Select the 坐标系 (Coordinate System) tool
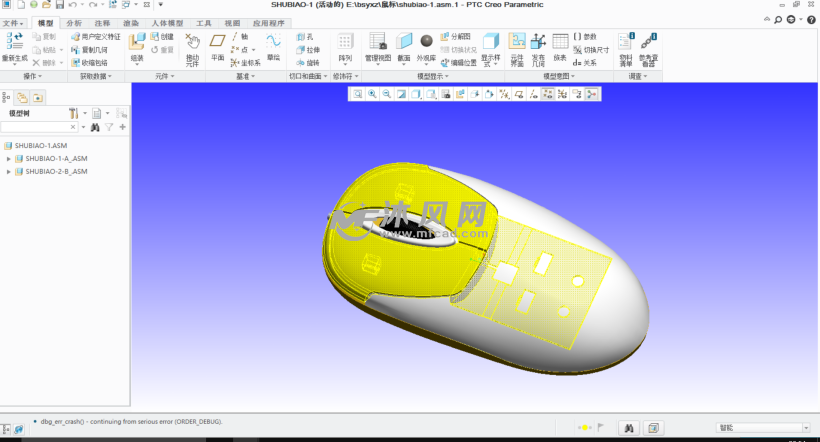 click(x=245, y=63)
